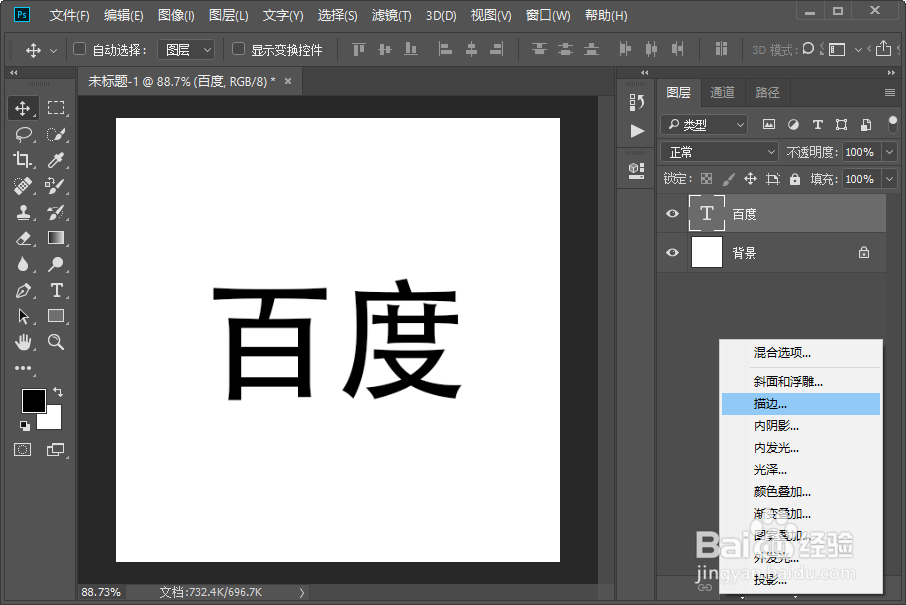Toggle Quick Mask mode

coord(23,450)
